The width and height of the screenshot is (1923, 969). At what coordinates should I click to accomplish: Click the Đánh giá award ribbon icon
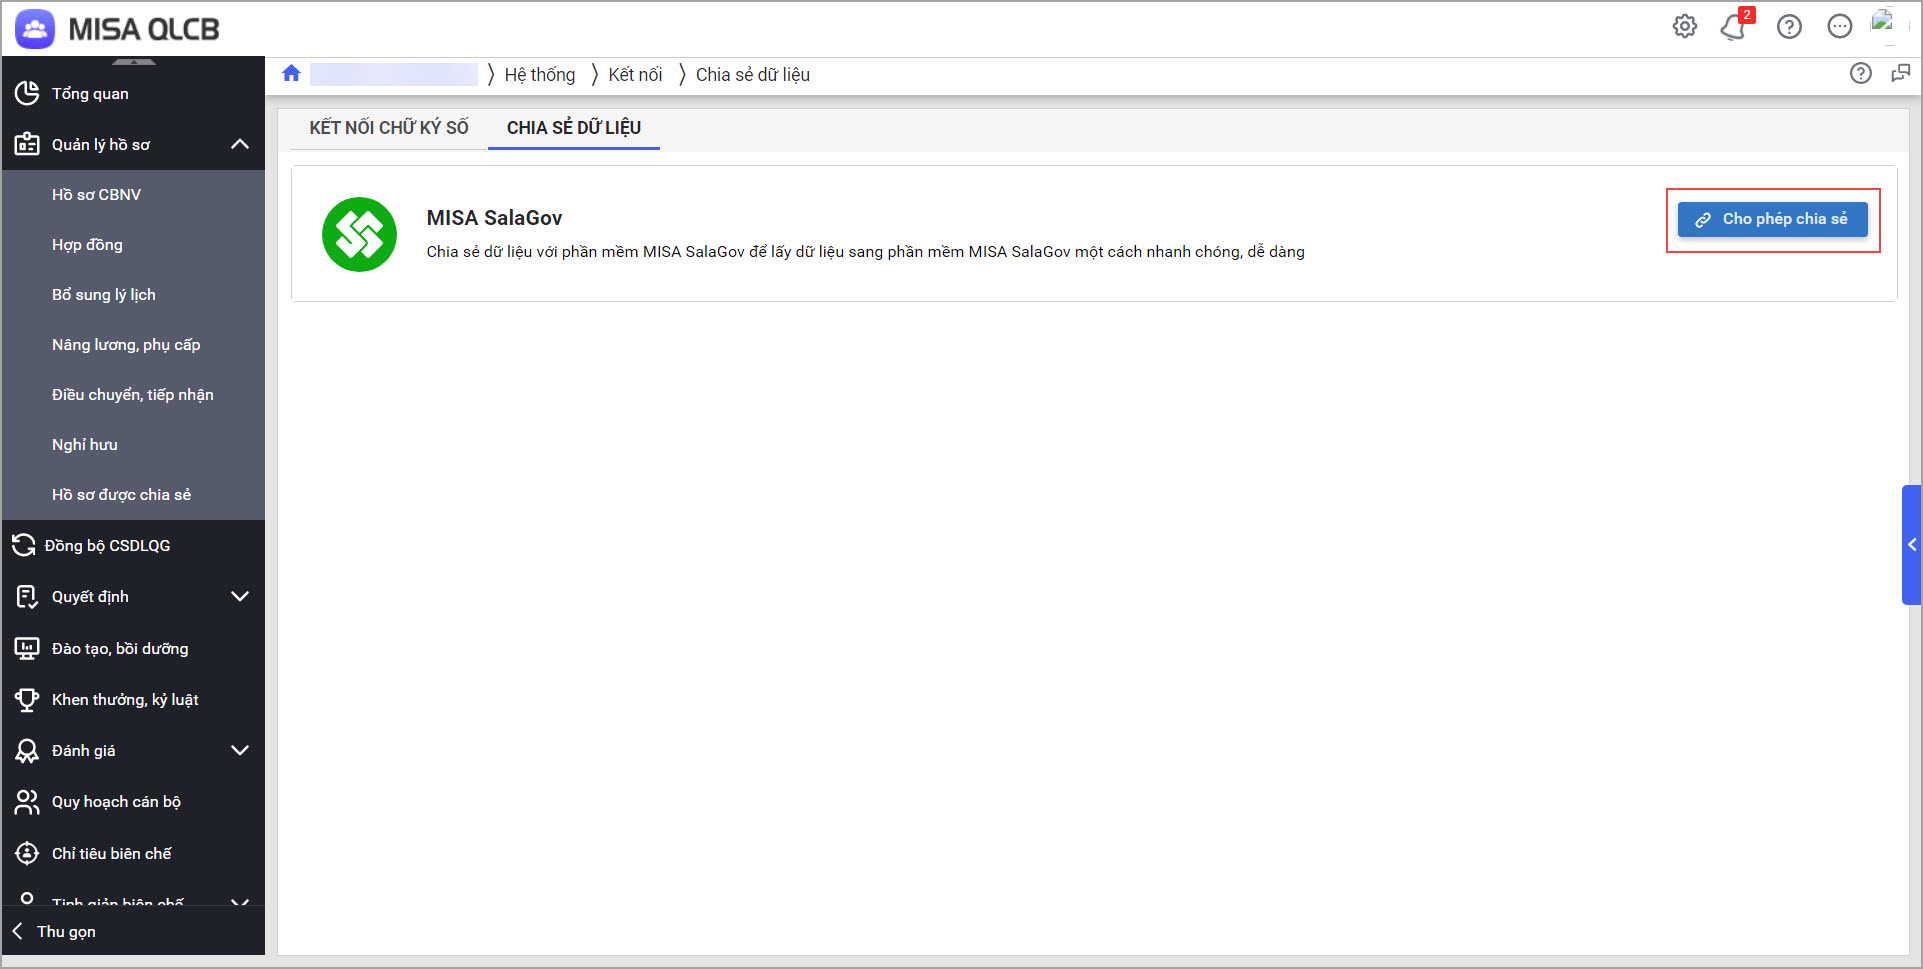[x=27, y=751]
